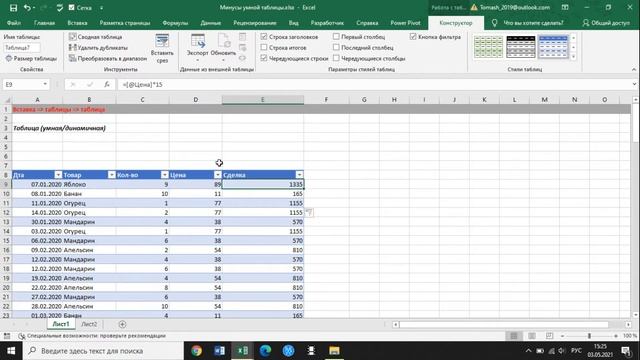640x360 pixels.
Task: Click Resize table (Размер таблицы)
Action: pos(31,58)
